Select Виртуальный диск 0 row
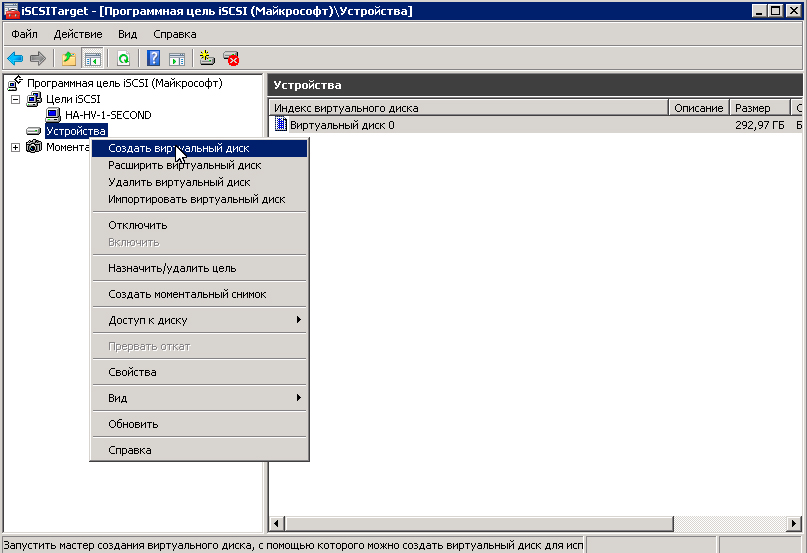This screenshot has width=807, height=553. click(x=535, y=125)
